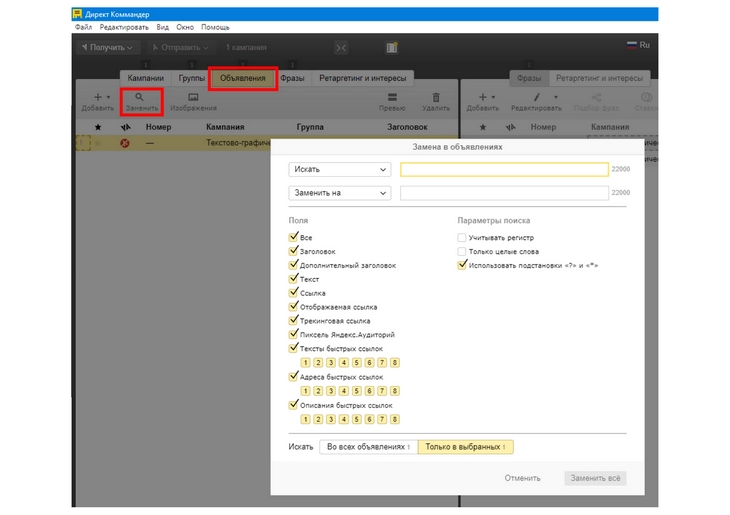Toggle the Отображаемая ссылка checkbox

(293, 306)
